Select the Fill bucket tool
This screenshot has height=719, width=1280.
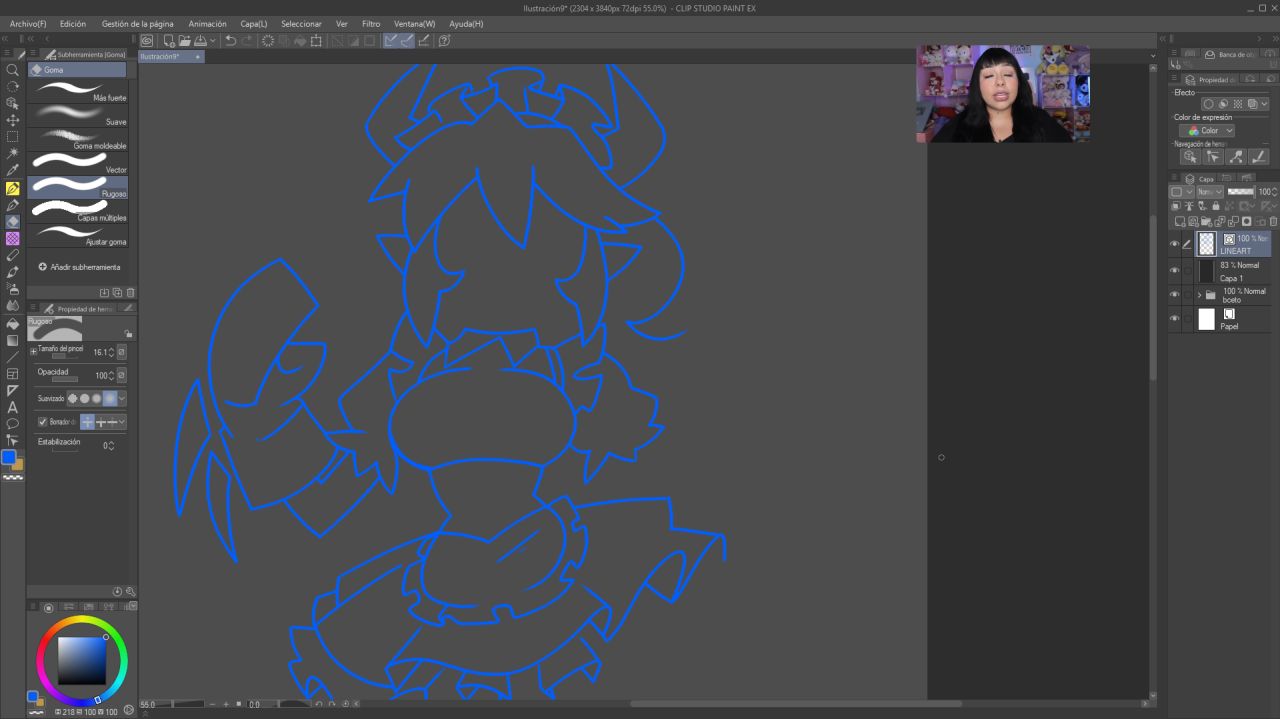coord(12,323)
